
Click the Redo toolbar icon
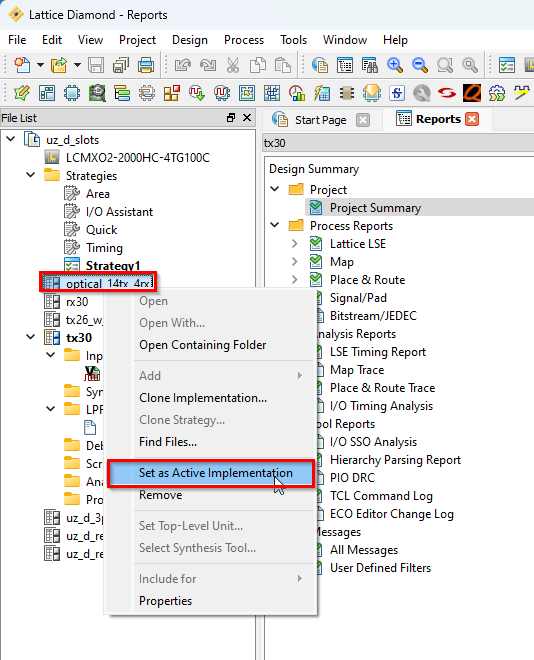point(208,65)
